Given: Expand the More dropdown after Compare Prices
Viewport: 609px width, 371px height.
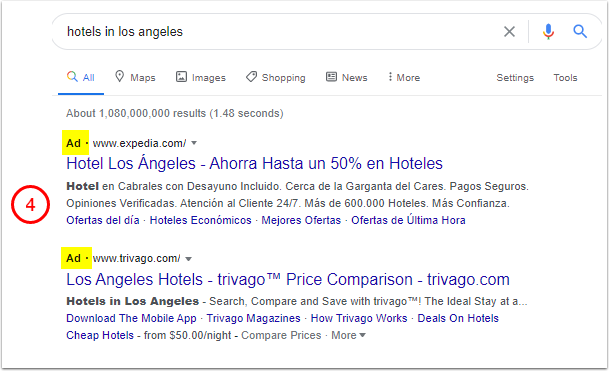Looking at the screenshot, I should click(348, 335).
